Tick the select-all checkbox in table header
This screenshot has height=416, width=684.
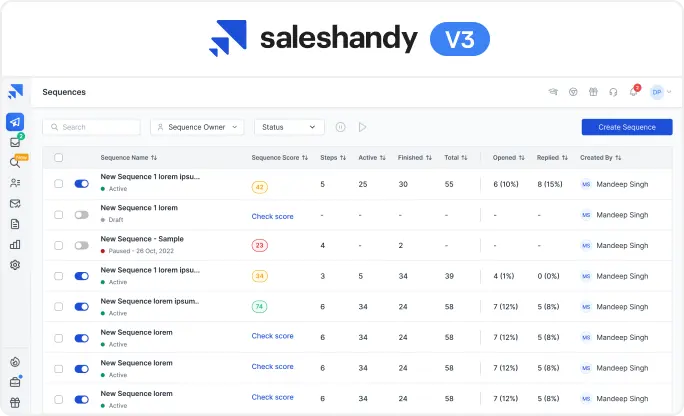click(x=58, y=158)
